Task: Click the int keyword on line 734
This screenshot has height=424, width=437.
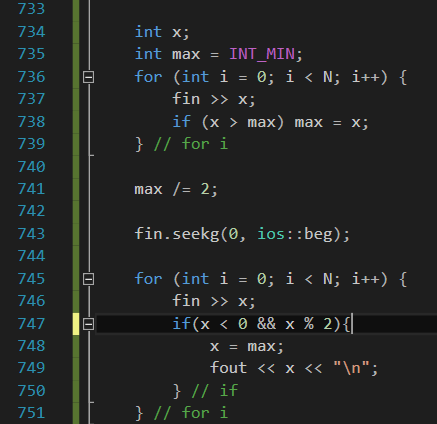Action: pos(148,32)
